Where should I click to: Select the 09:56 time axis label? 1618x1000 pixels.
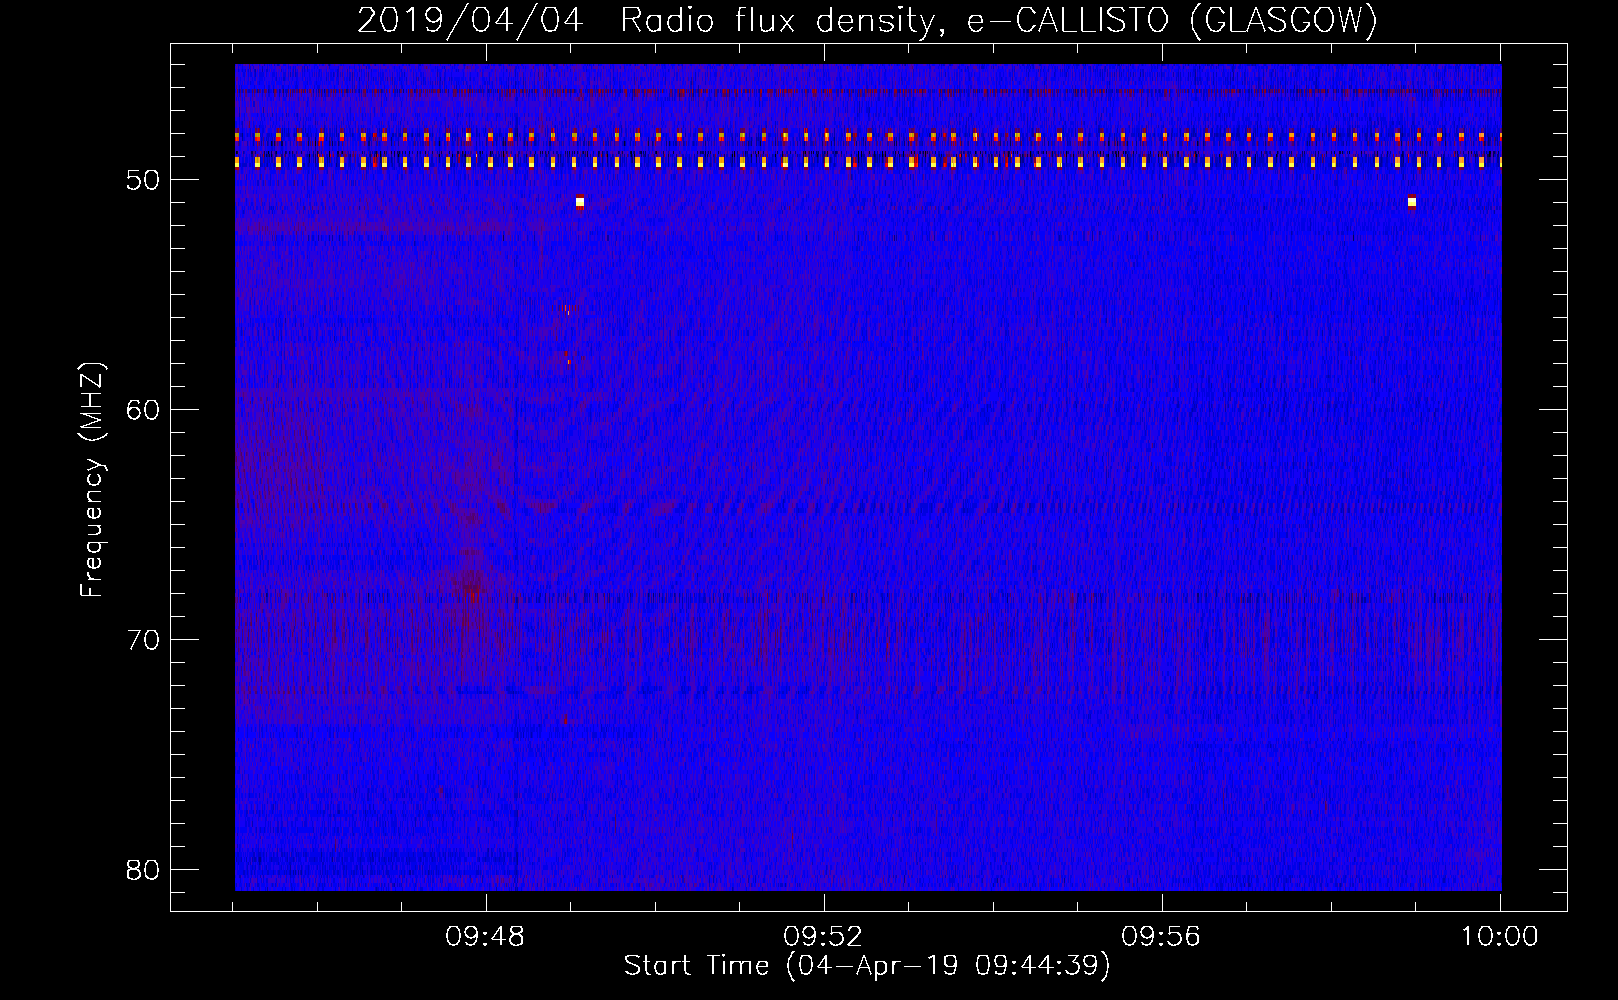[x=1161, y=937]
